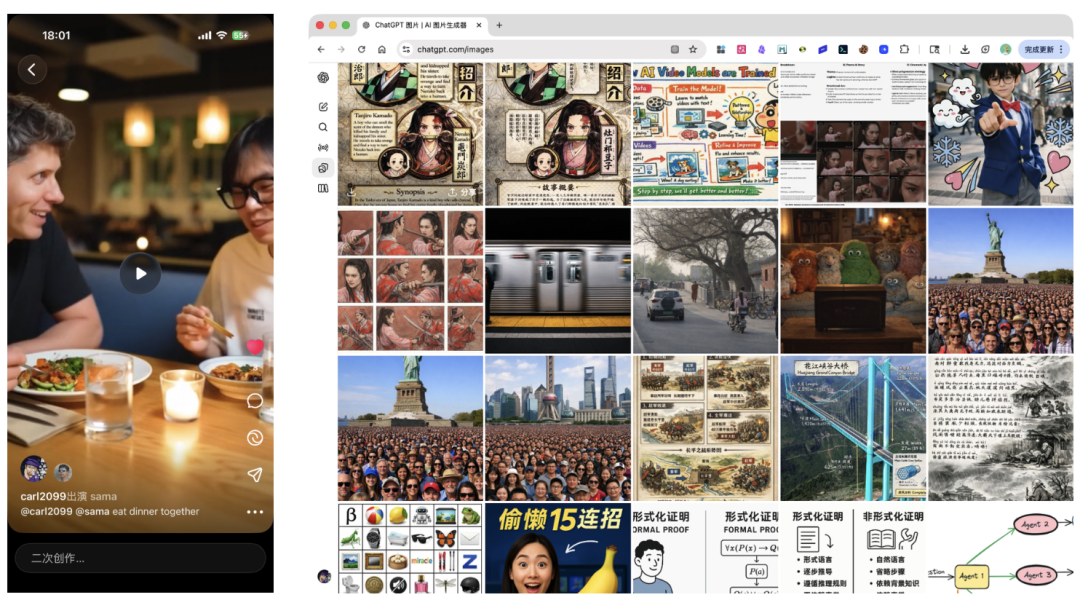This screenshot has width=1080, height=600.
Task: Share video via paper plane icon
Action: pyautogui.click(x=255, y=475)
